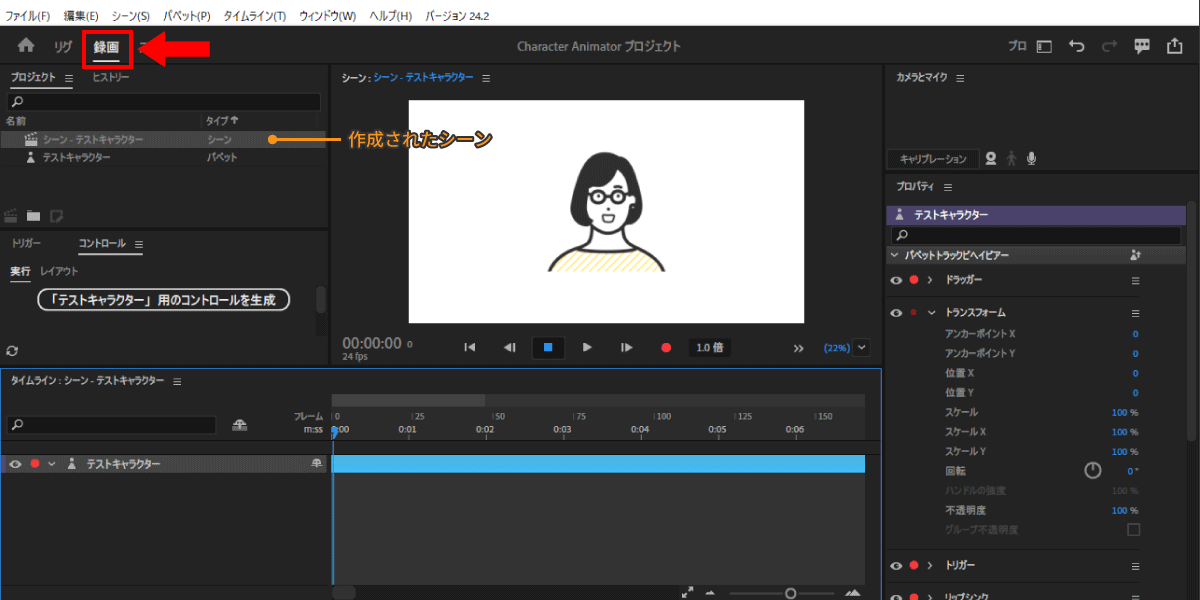The width and height of the screenshot is (1200, 600).
Task: Create new folder in Project panel
Action: (34, 215)
